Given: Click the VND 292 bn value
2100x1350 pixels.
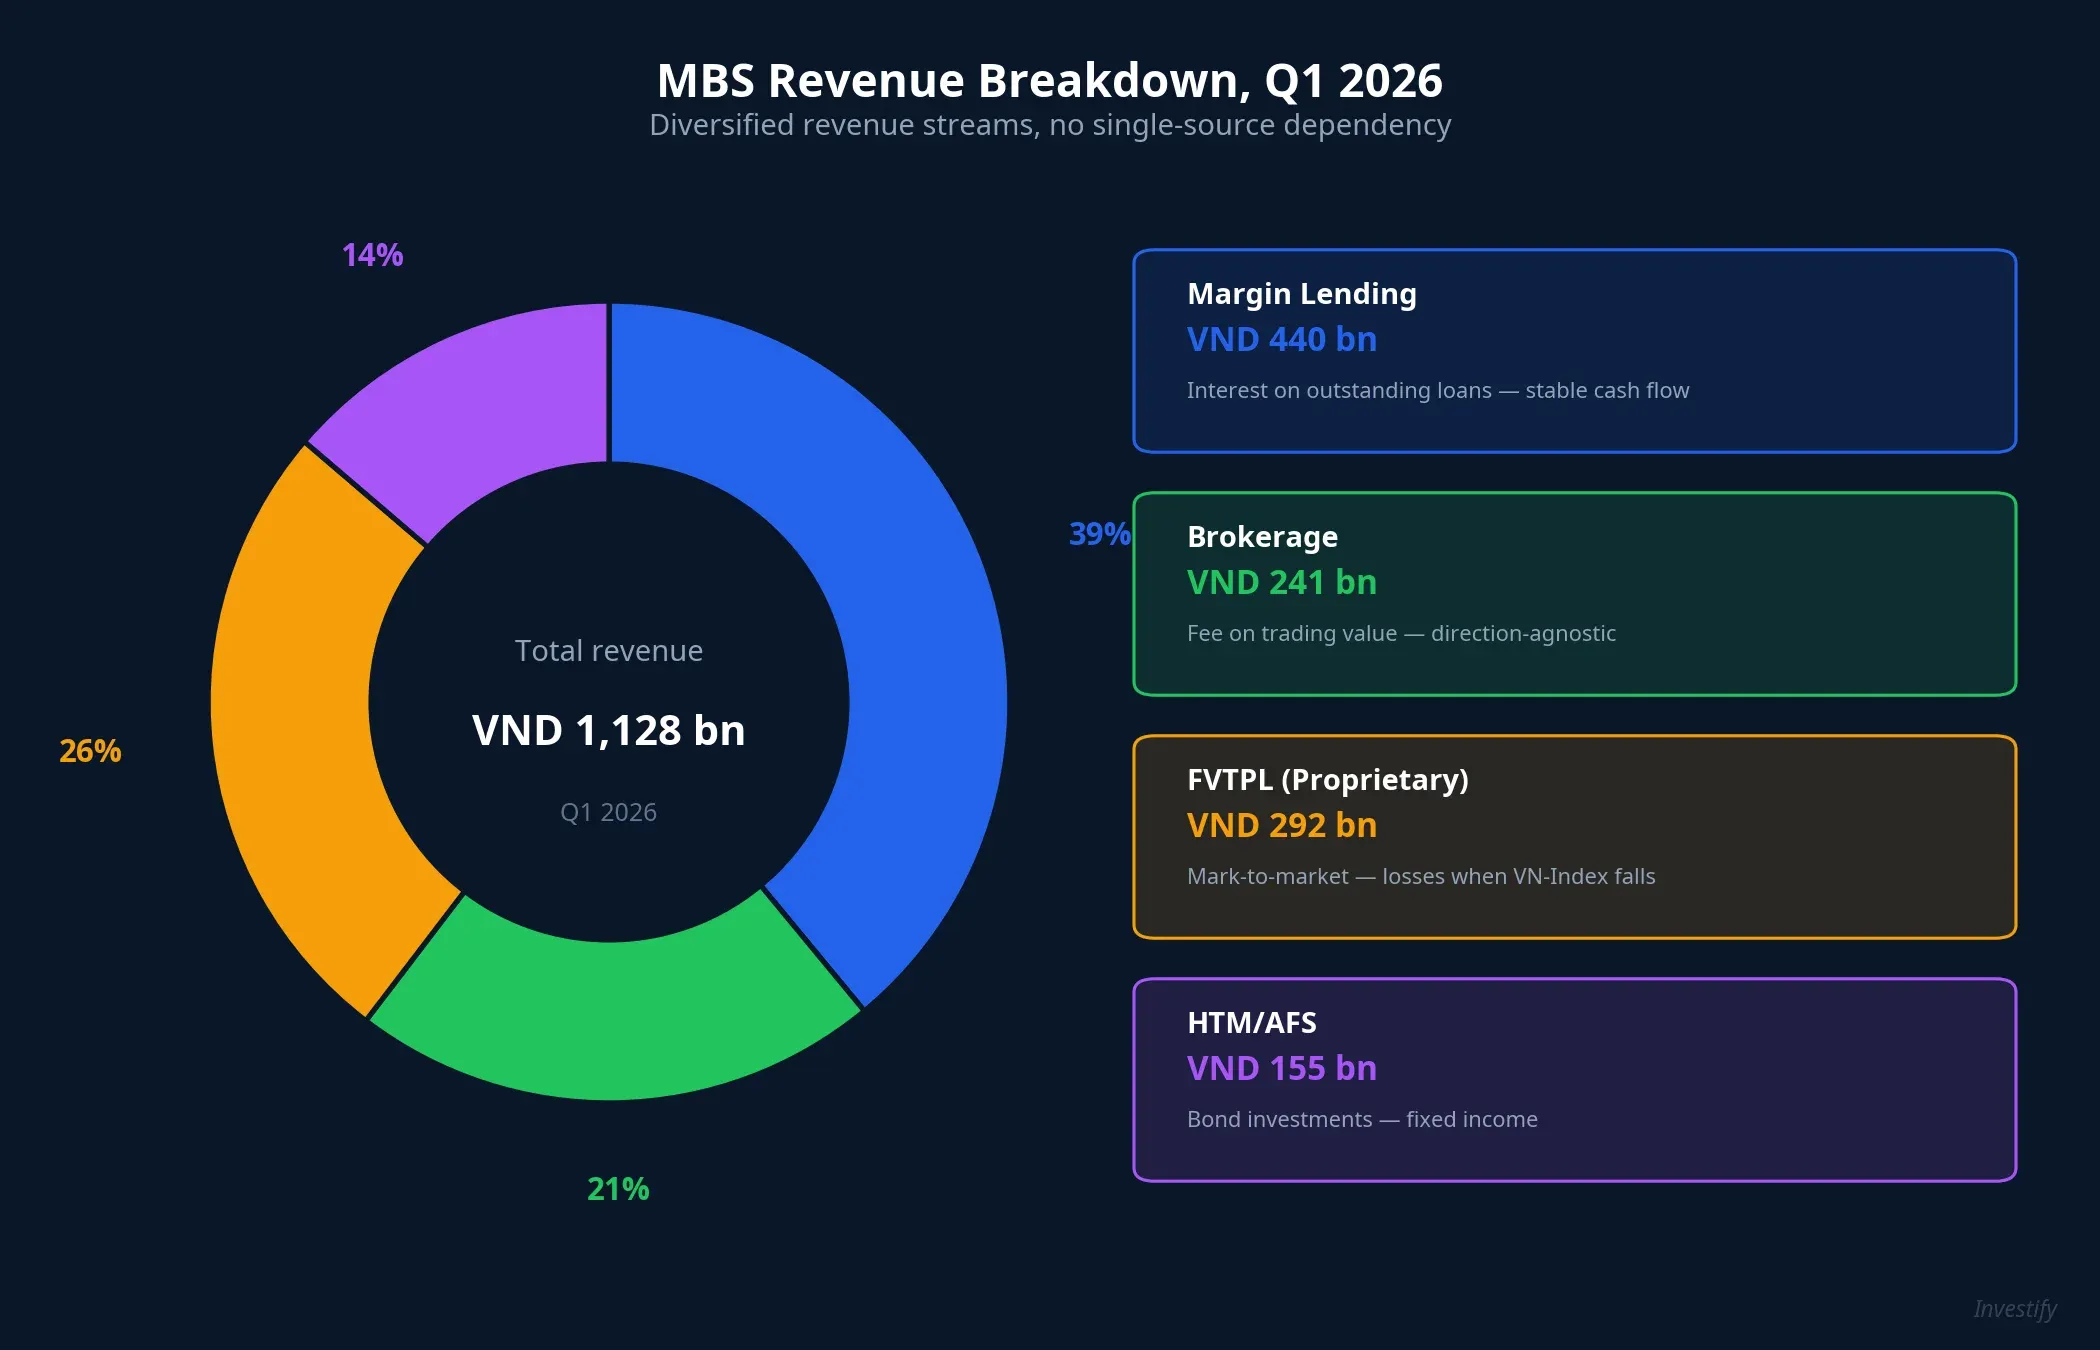Looking at the screenshot, I should pyautogui.click(x=1281, y=825).
